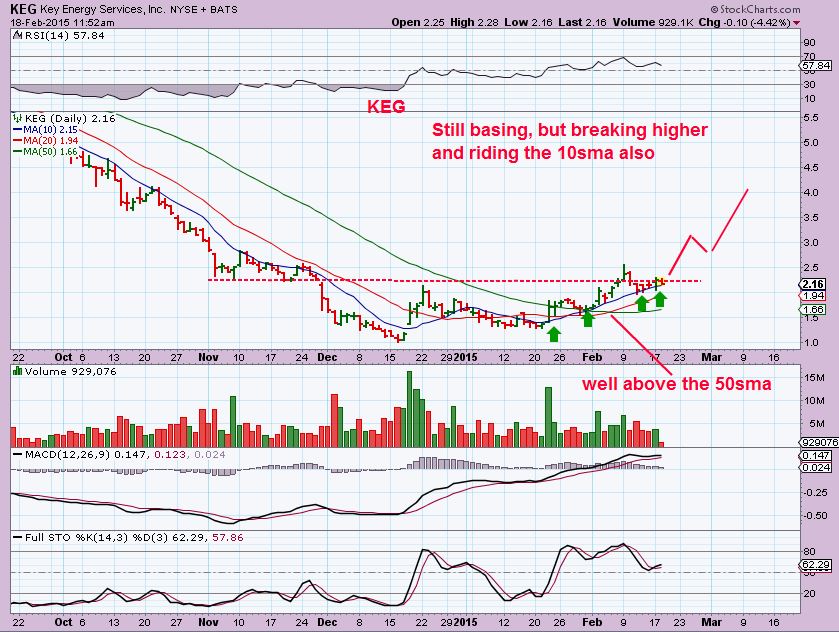Screen dimensions: 839x632
Task: Click the MA(10) 2.15 legend entry
Action: [50, 130]
